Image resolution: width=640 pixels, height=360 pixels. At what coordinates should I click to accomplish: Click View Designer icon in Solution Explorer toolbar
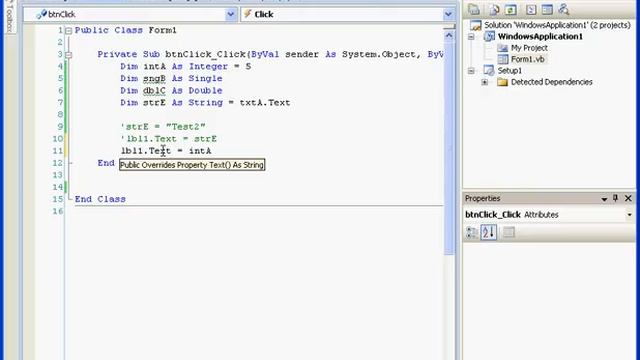547,9
